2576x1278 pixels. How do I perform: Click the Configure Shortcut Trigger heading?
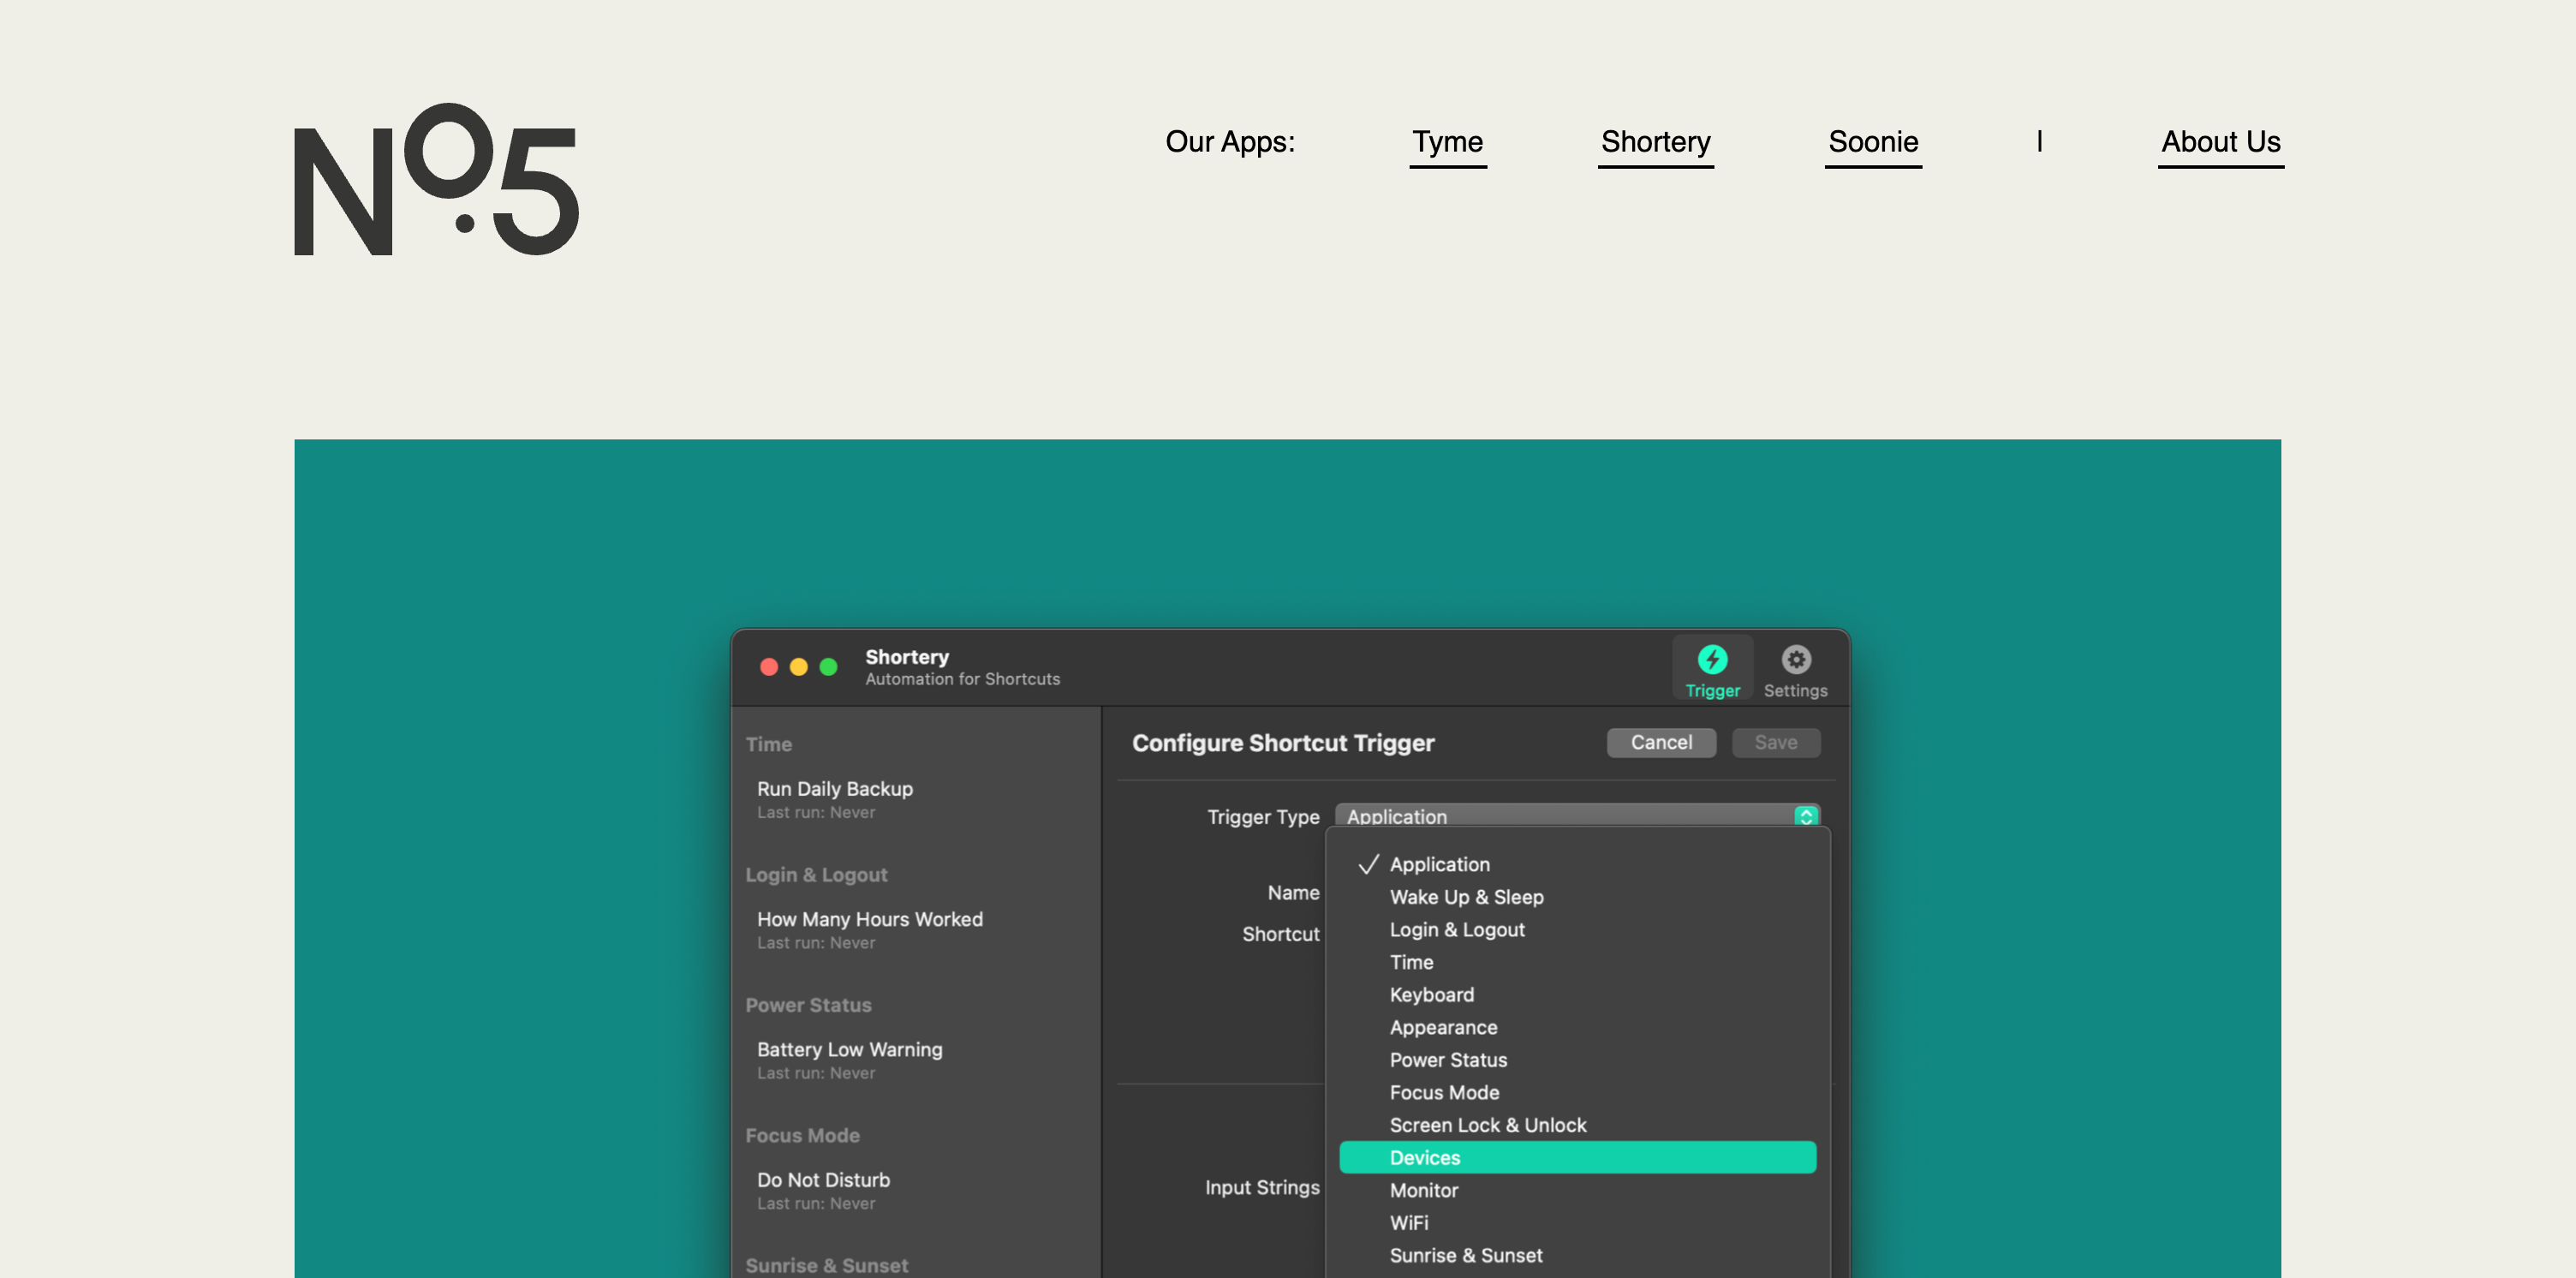[1282, 743]
